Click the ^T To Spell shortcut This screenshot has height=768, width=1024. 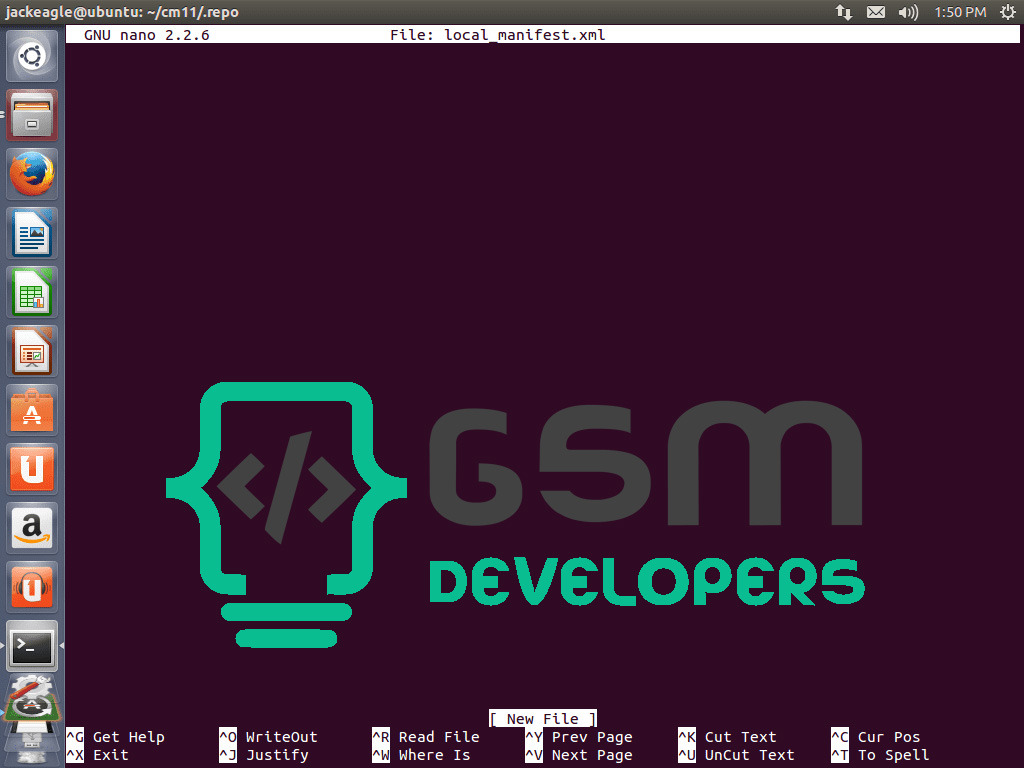(x=880, y=755)
